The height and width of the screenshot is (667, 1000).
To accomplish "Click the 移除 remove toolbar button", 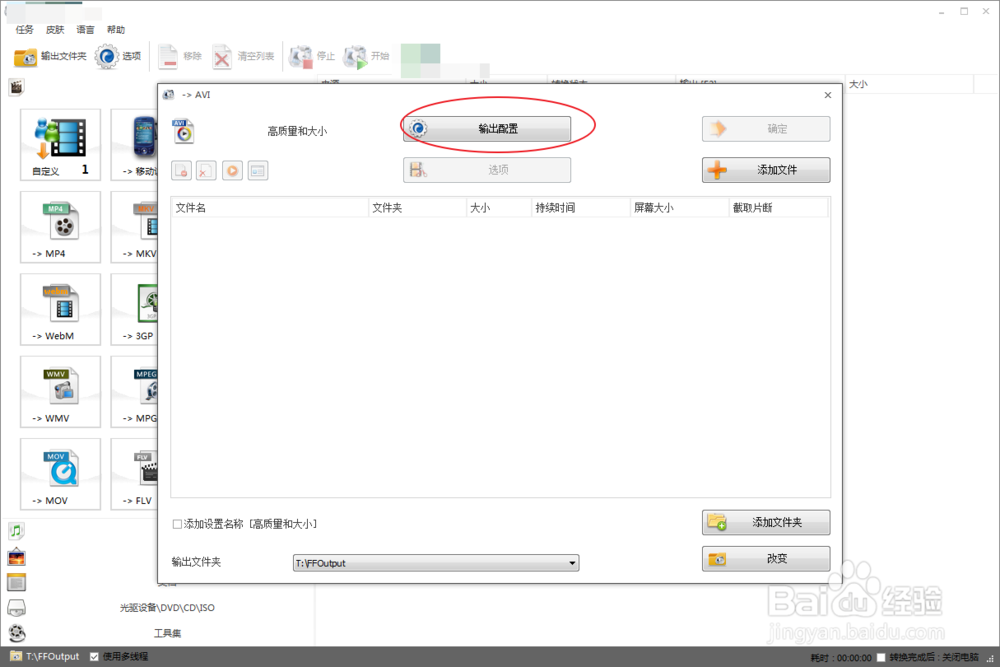I will [x=180, y=57].
